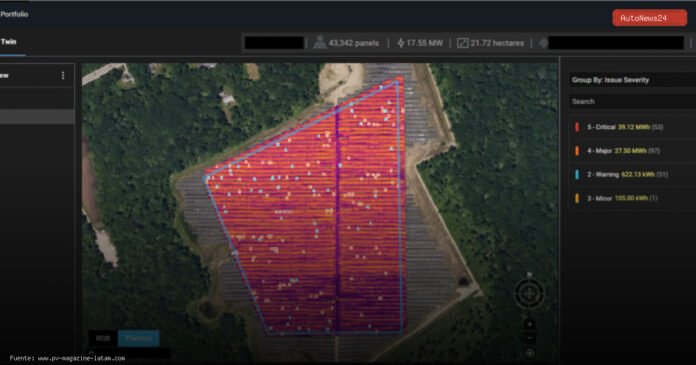Click the orange 3 - Minor severity swatch
Image resolution: width=696 pixels, height=365 pixels.
[x=577, y=198]
